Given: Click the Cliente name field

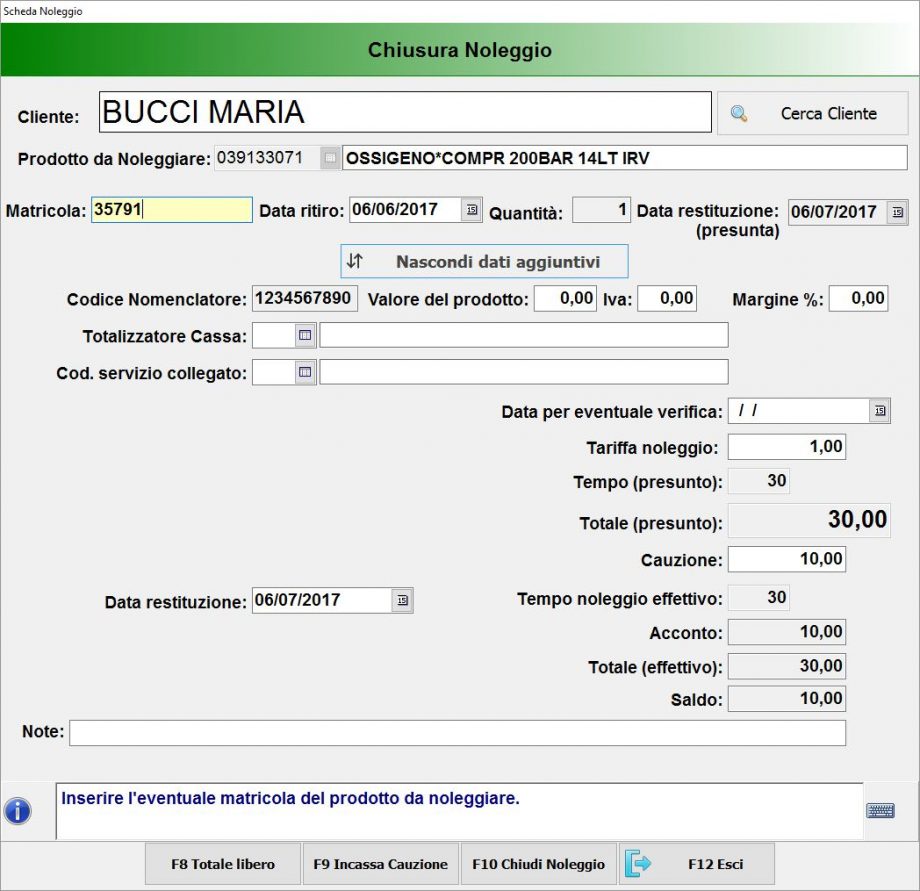Looking at the screenshot, I should [x=405, y=112].
